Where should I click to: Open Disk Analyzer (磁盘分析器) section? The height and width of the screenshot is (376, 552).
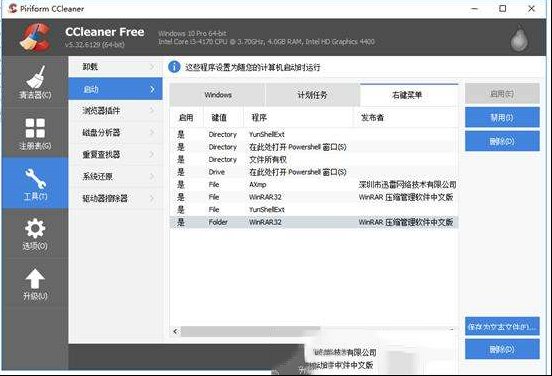115,132
